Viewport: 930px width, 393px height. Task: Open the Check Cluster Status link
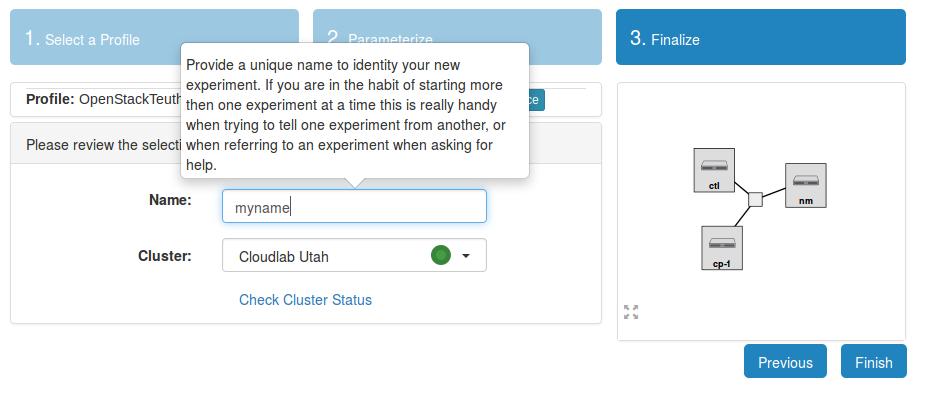pos(305,300)
